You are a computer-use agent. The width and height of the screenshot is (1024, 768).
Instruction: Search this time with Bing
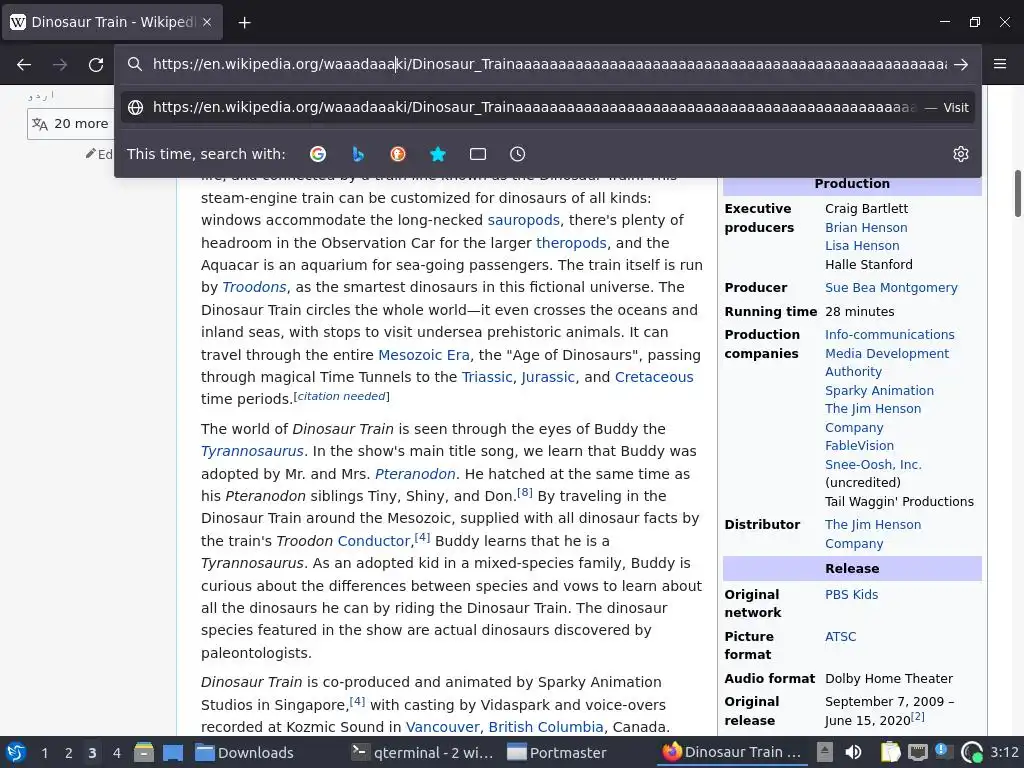pyautogui.click(x=358, y=154)
